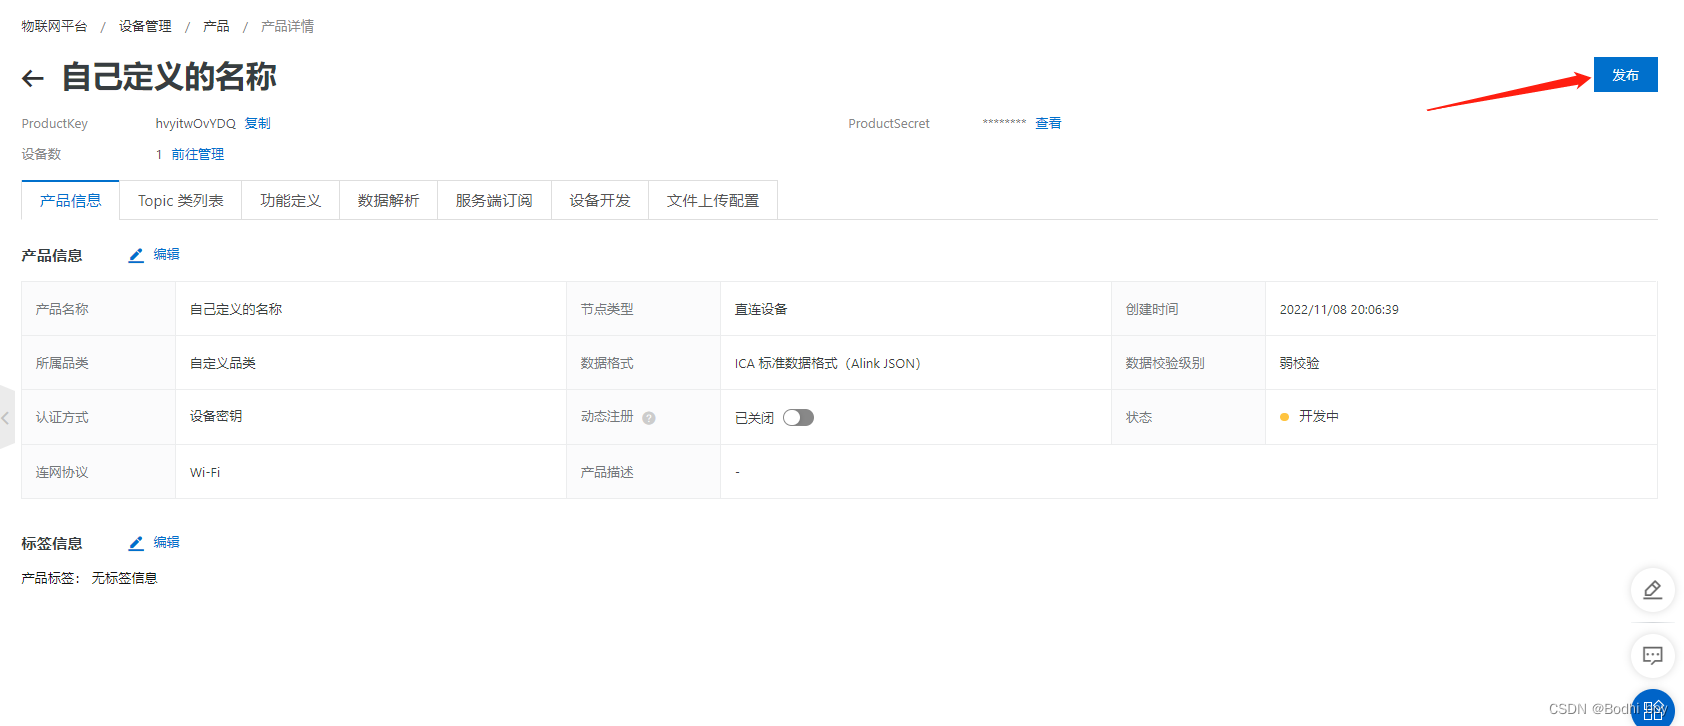Copy the ProductKey via 复制

(x=258, y=123)
